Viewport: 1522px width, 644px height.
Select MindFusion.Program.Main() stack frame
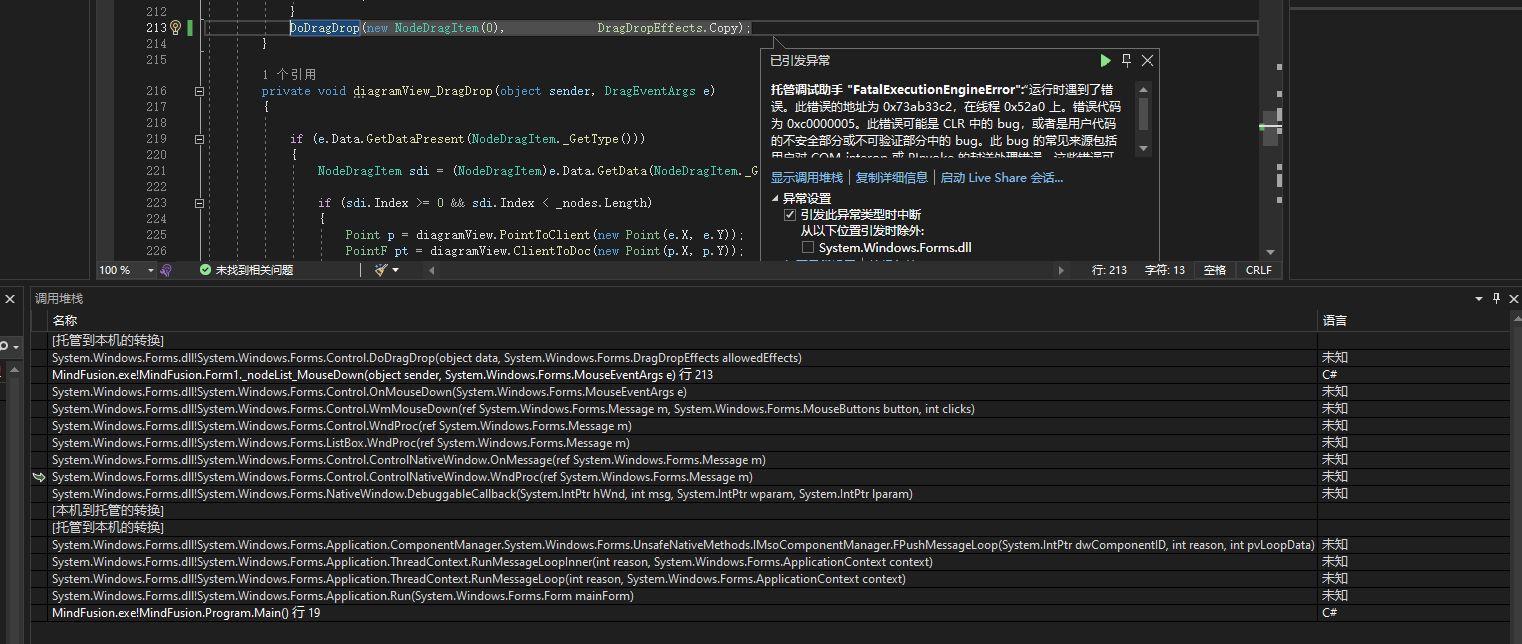[x=186, y=613]
